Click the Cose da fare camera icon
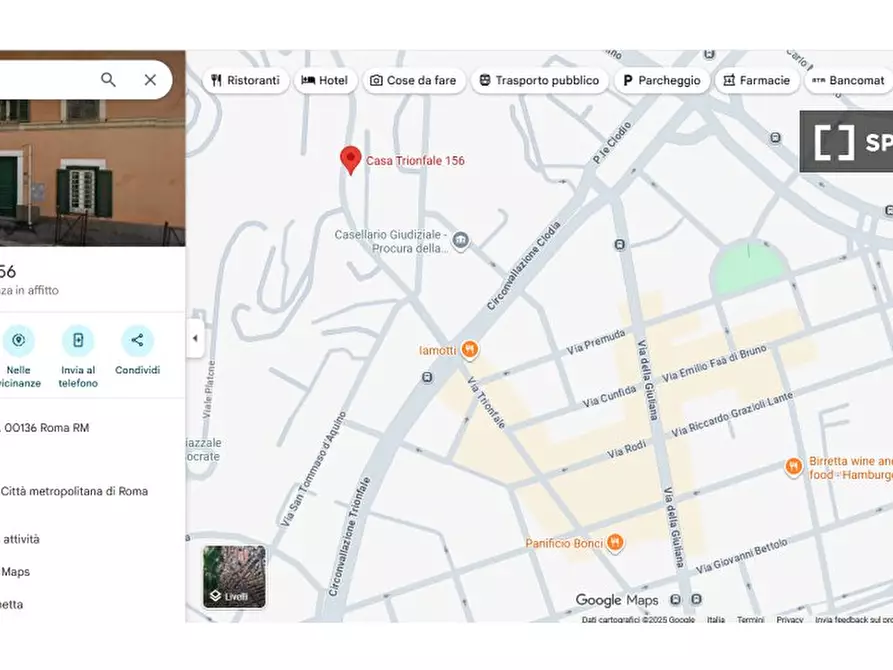 pos(376,80)
